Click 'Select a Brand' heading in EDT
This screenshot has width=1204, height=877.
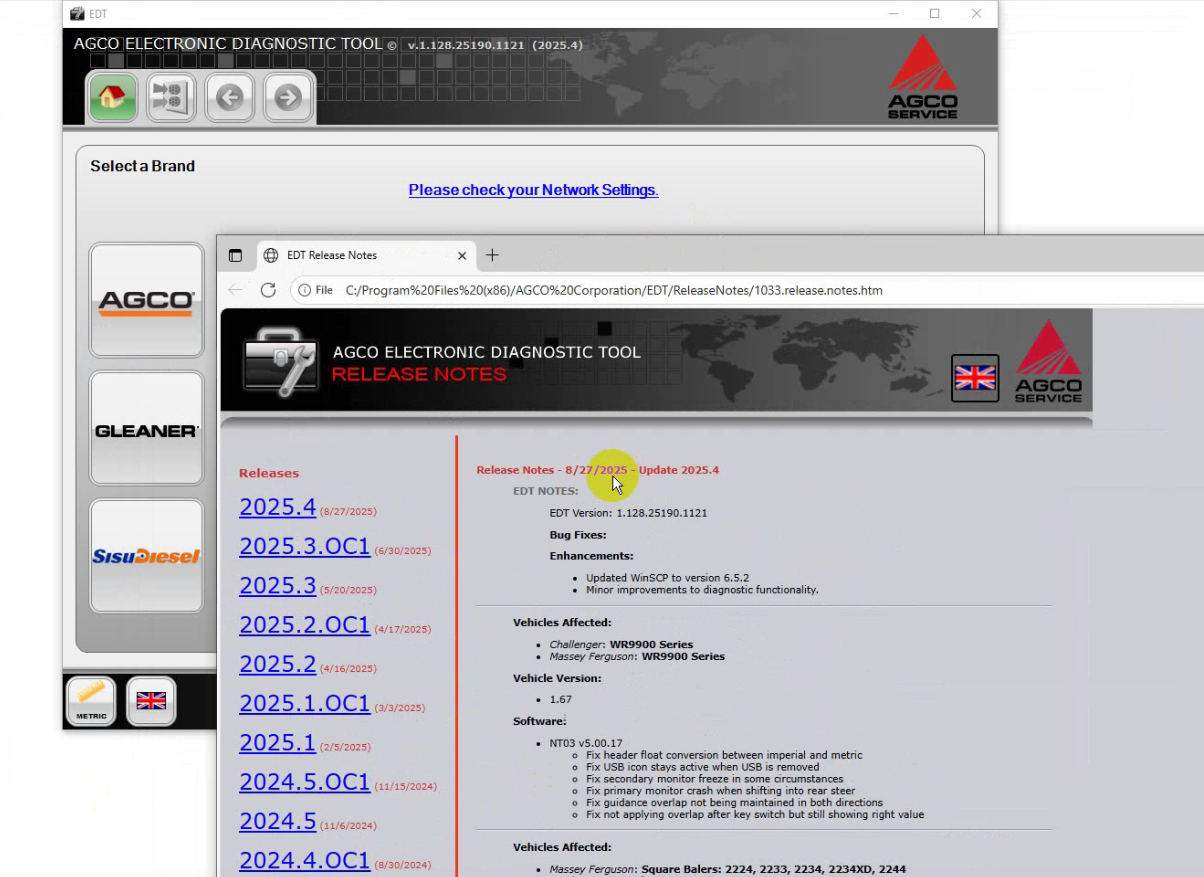(x=143, y=166)
